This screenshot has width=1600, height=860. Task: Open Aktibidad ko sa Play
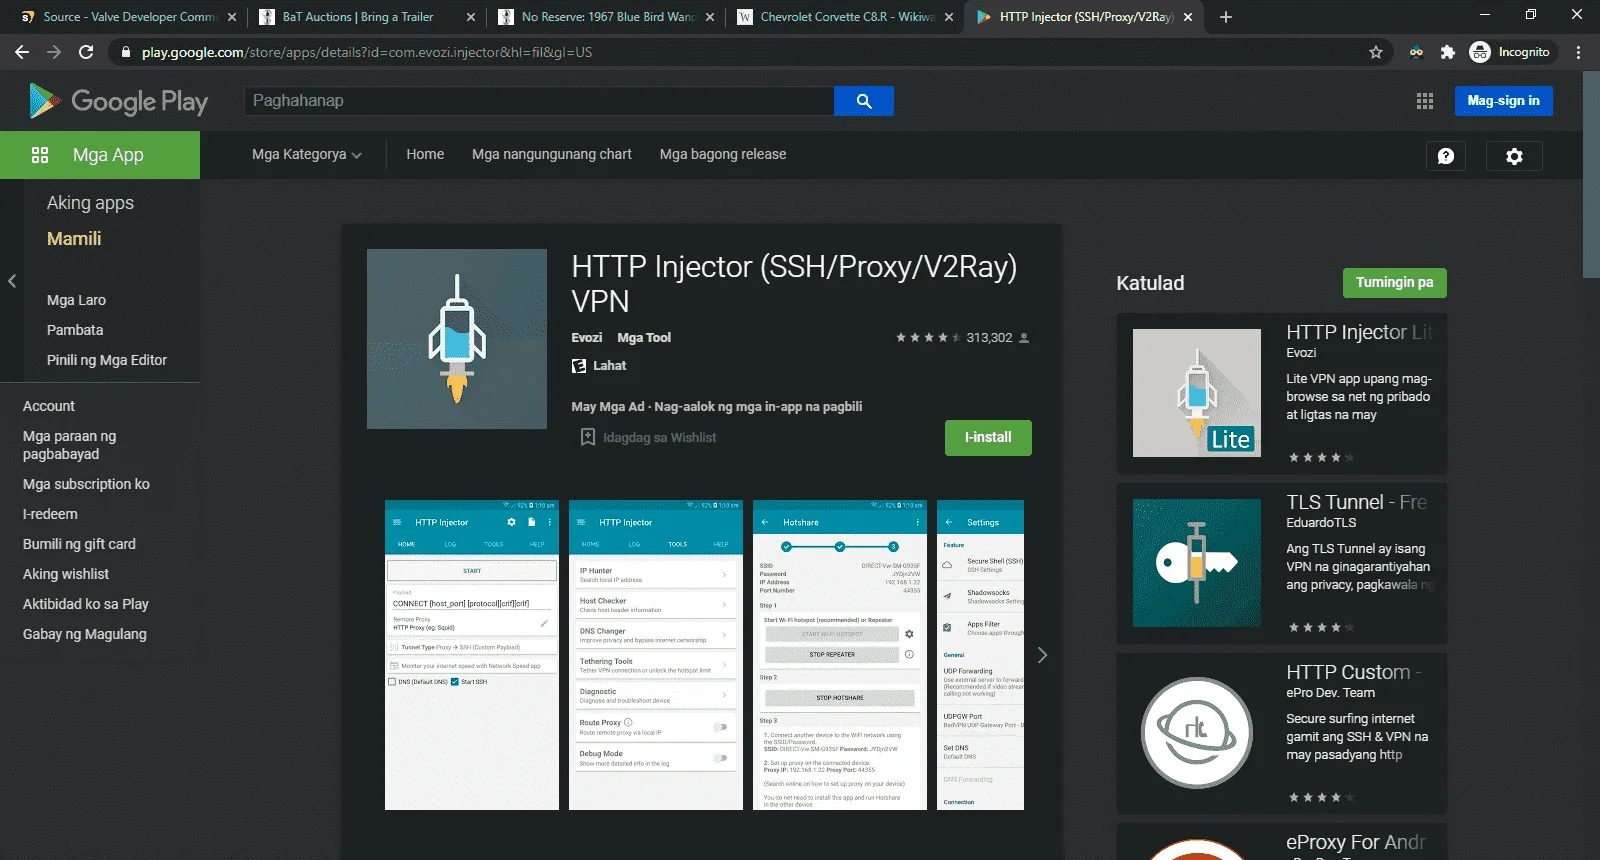(x=86, y=604)
